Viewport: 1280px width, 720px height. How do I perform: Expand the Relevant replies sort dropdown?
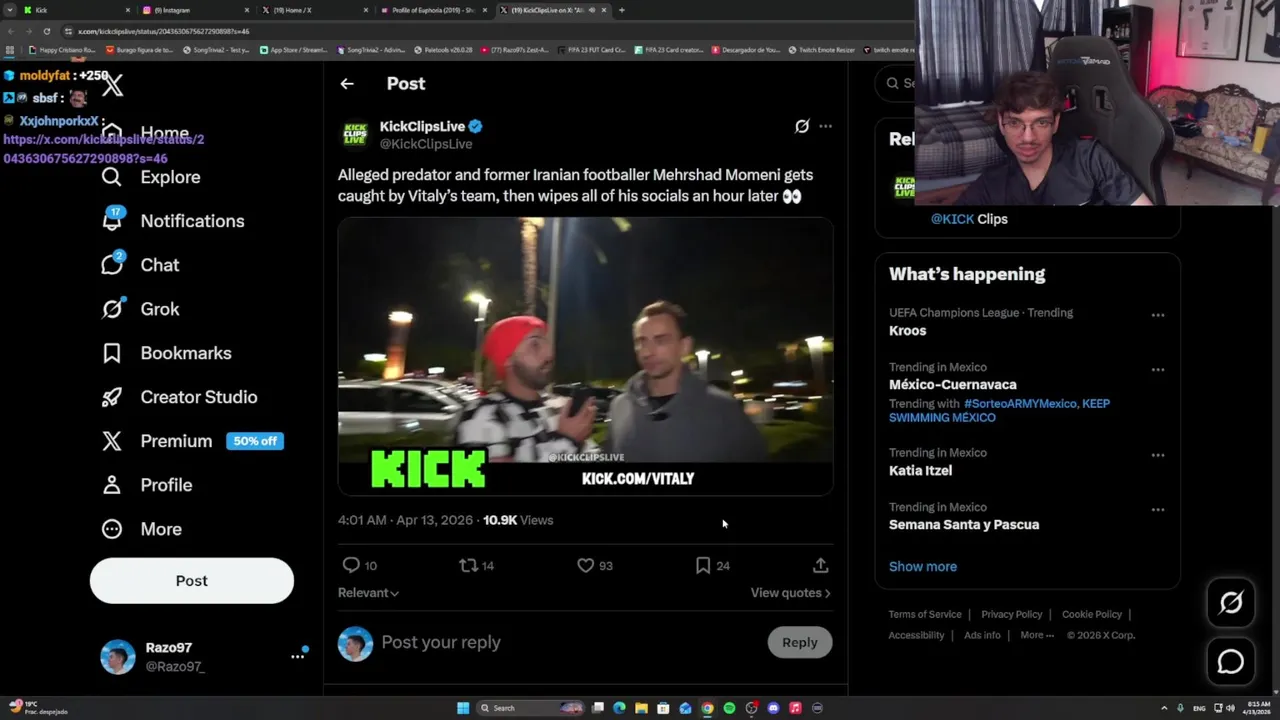point(368,593)
